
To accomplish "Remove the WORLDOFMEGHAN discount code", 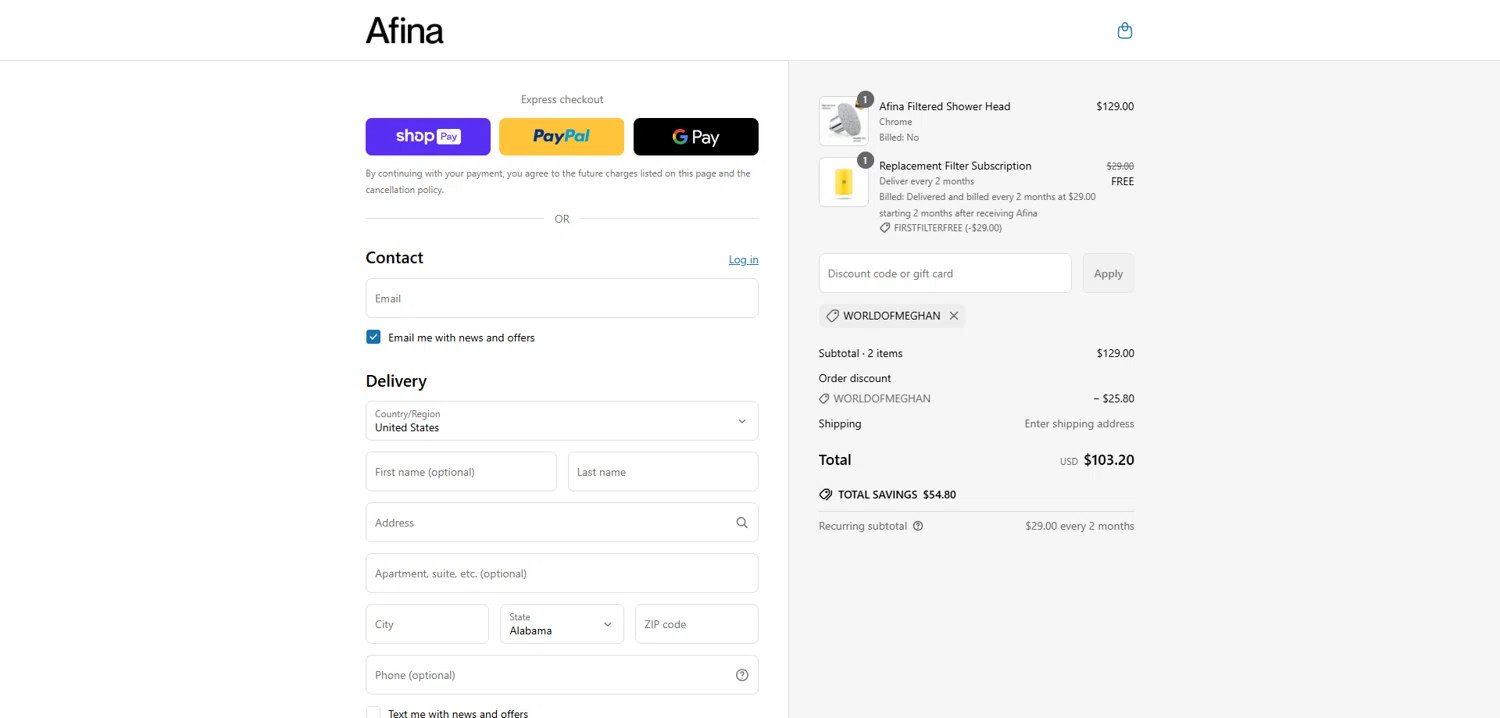I will point(954,316).
